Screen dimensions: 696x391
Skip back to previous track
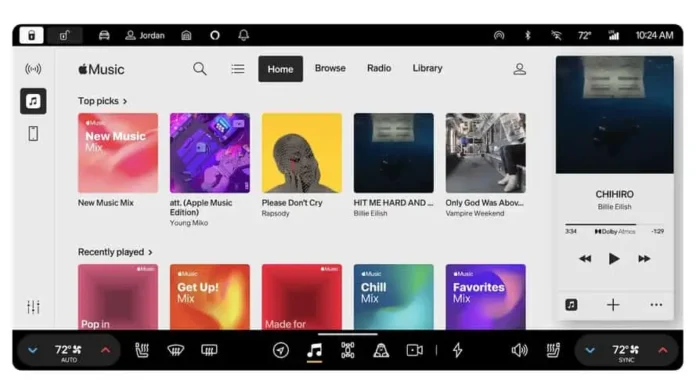[585, 259]
